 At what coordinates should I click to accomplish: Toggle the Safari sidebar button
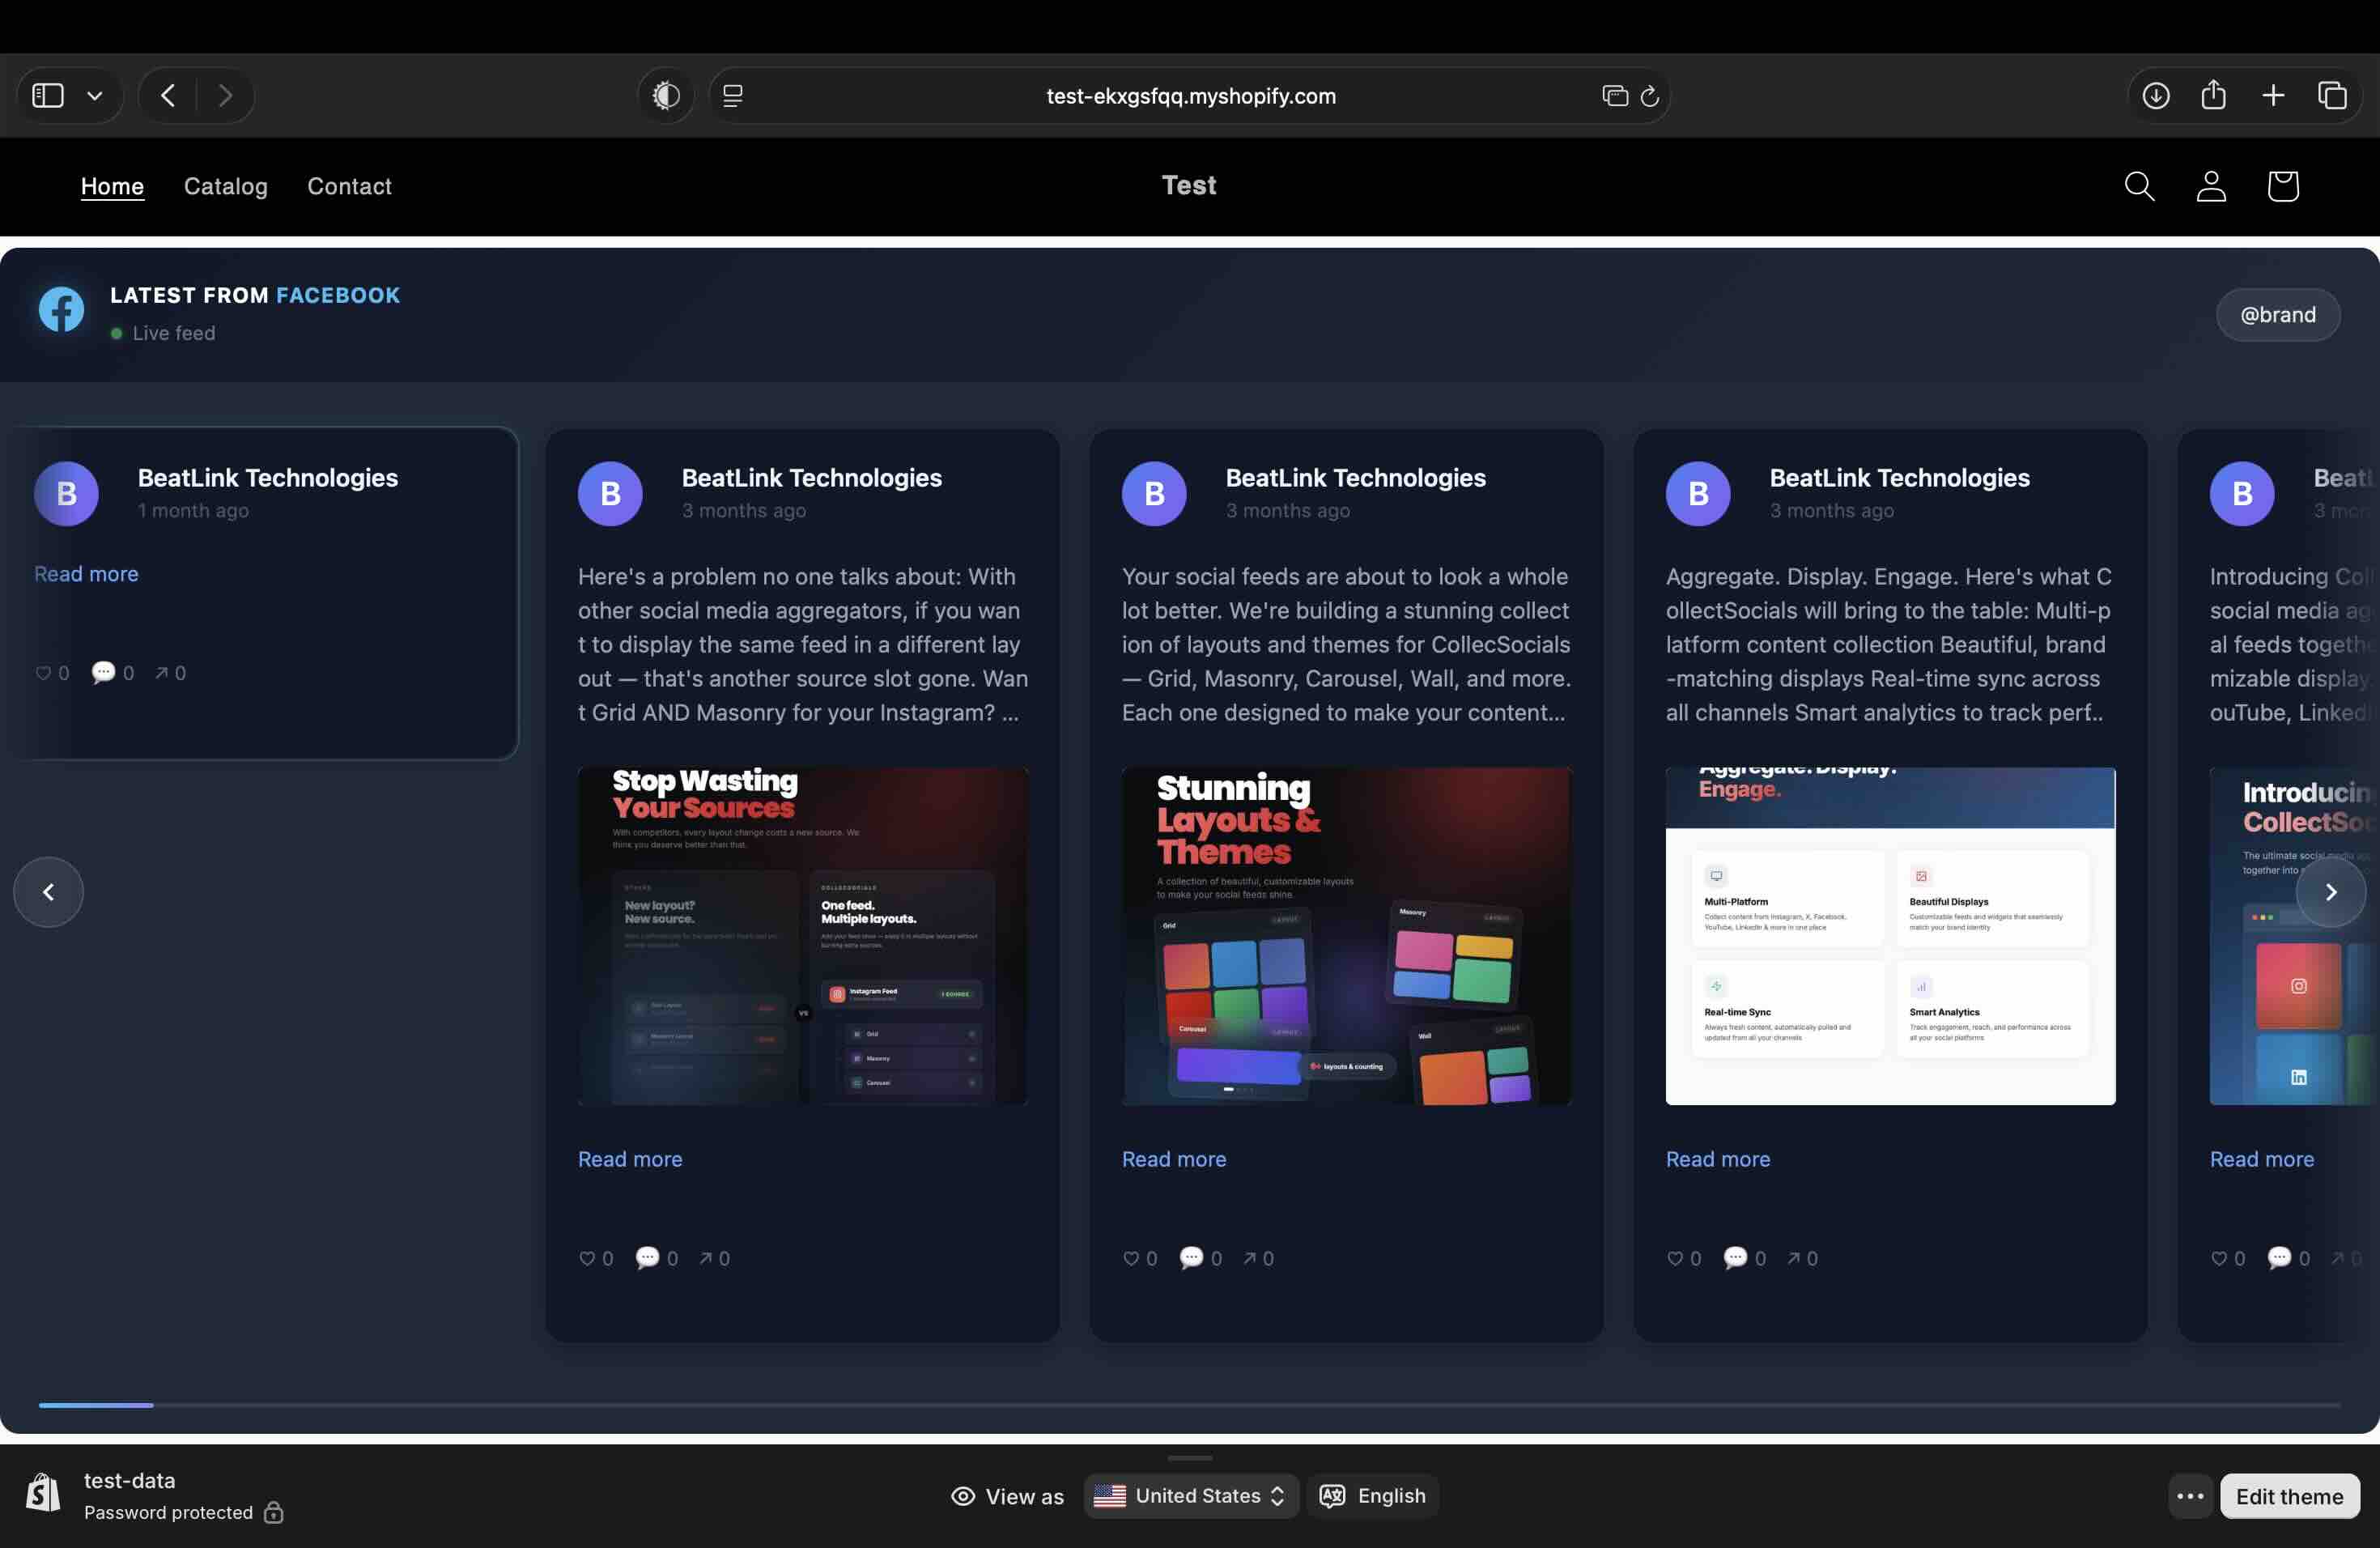click(x=48, y=96)
